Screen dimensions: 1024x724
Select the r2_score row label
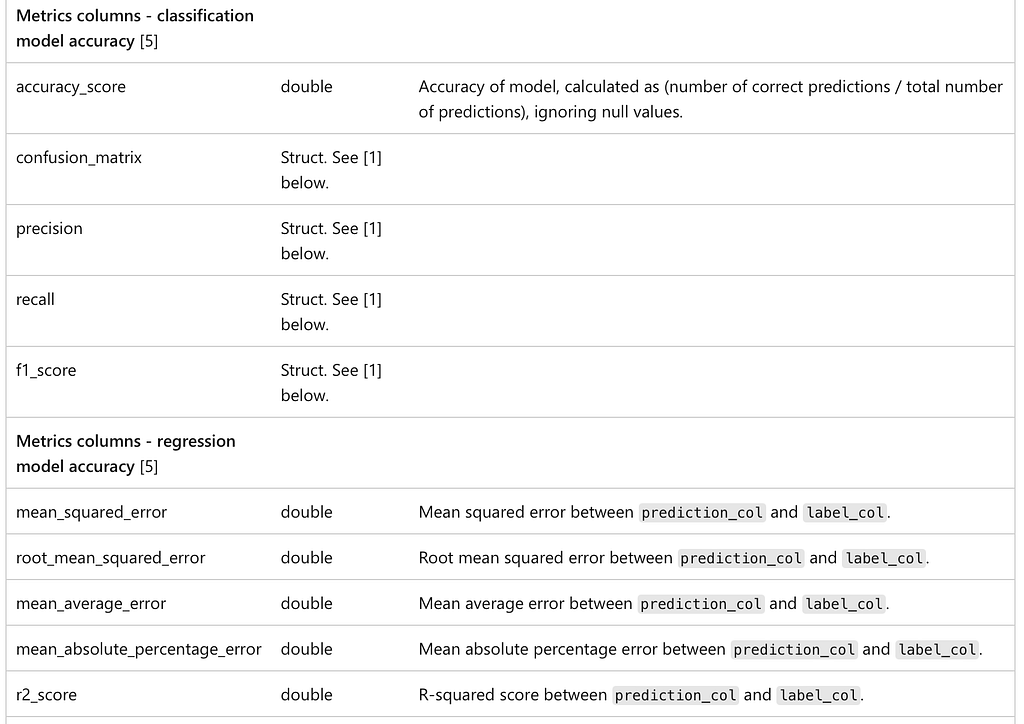(46, 695)
